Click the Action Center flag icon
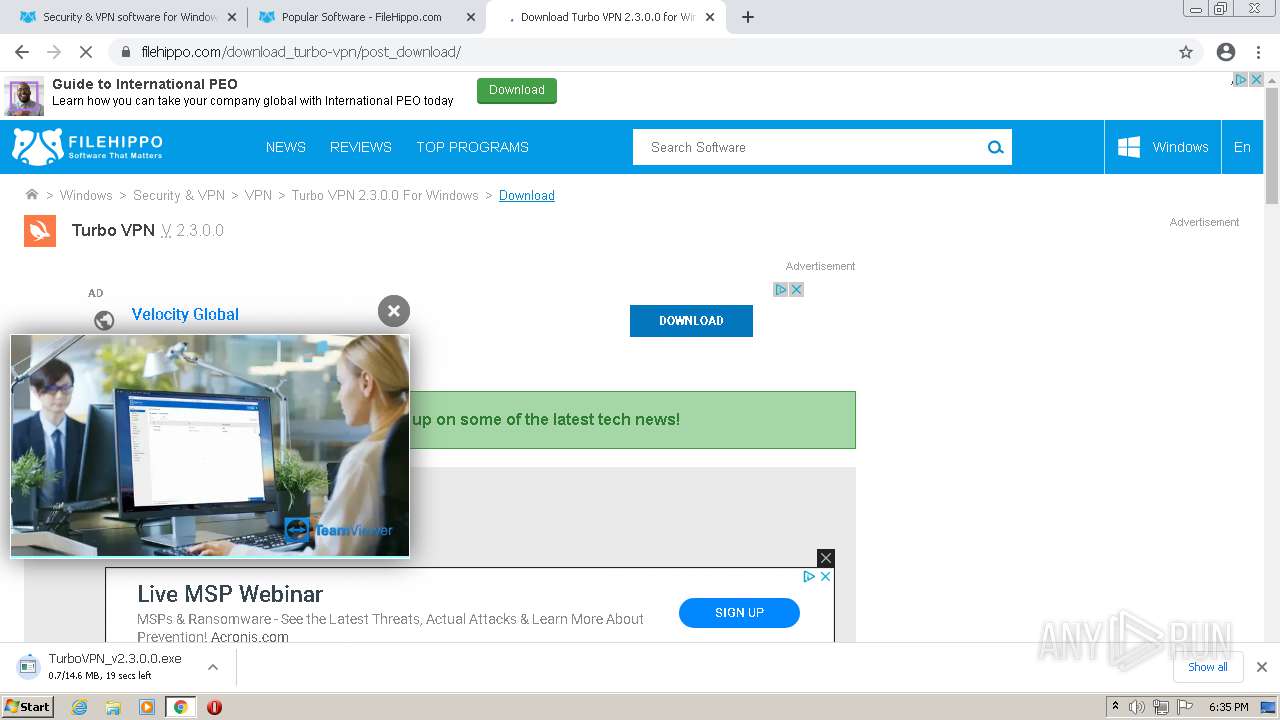This screenshot has height=720, width=1280. click(x=1186, y=707)
